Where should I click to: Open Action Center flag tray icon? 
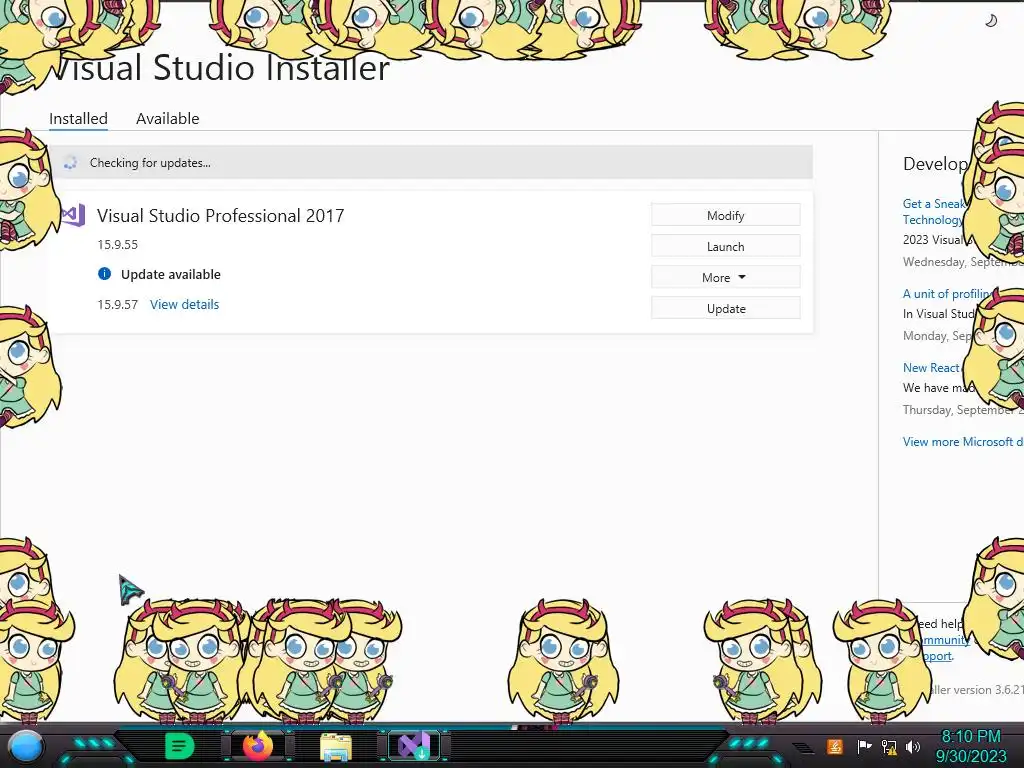coord(864,746)
